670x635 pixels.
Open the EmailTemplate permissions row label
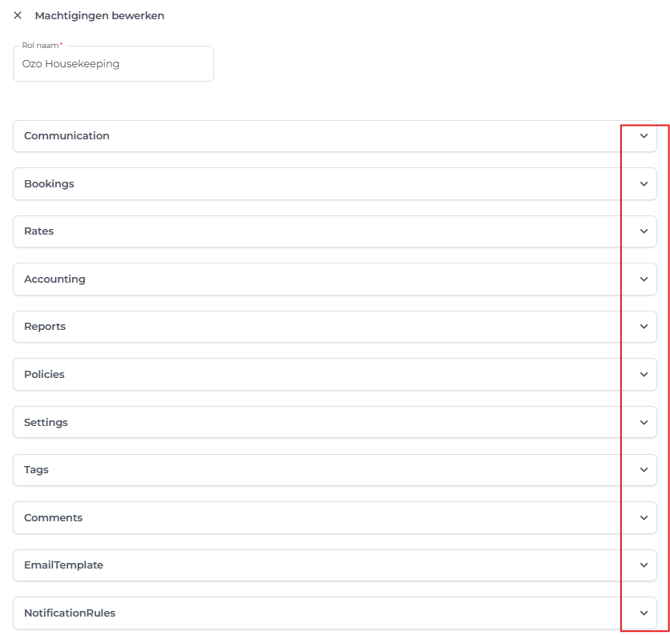pos(64,565)
